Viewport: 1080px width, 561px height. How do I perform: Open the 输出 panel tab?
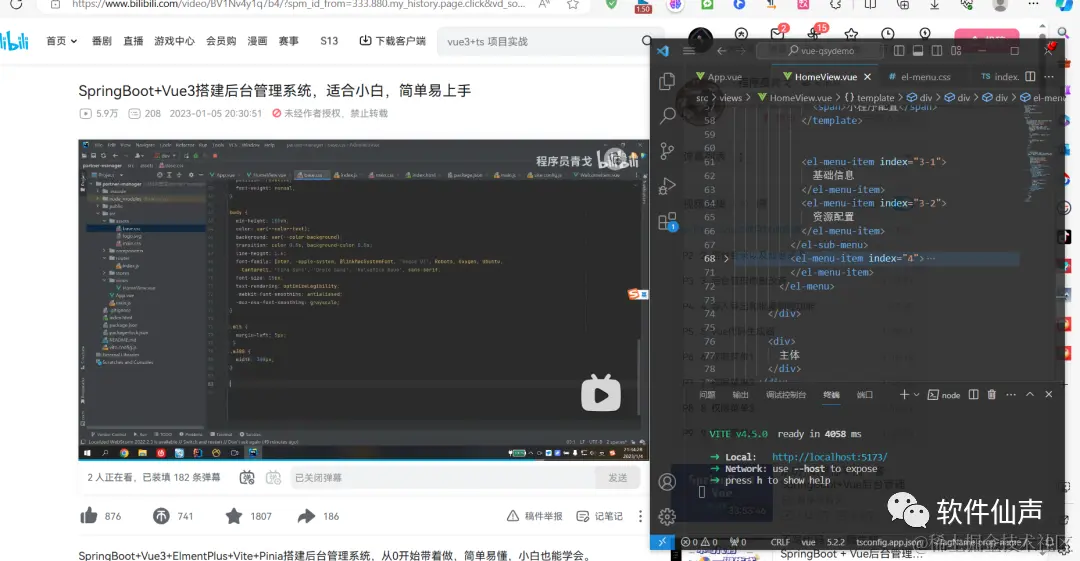740,395
